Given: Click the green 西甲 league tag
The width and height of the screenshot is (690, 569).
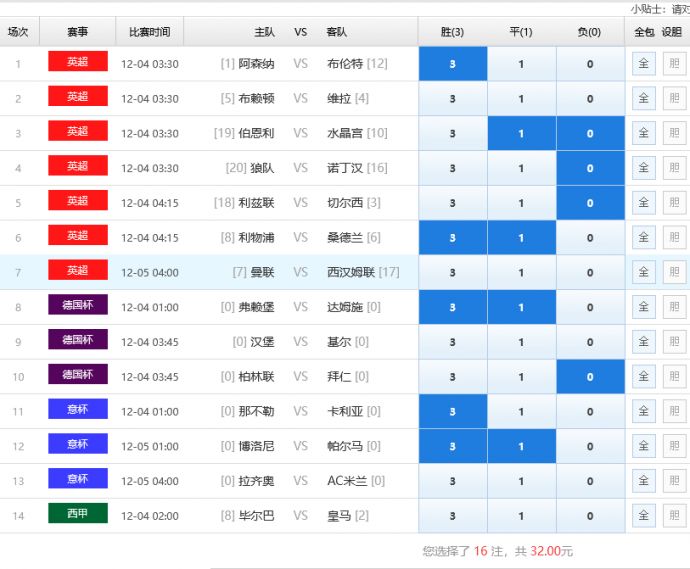Looking at the screenshot, I should (77, 514).
